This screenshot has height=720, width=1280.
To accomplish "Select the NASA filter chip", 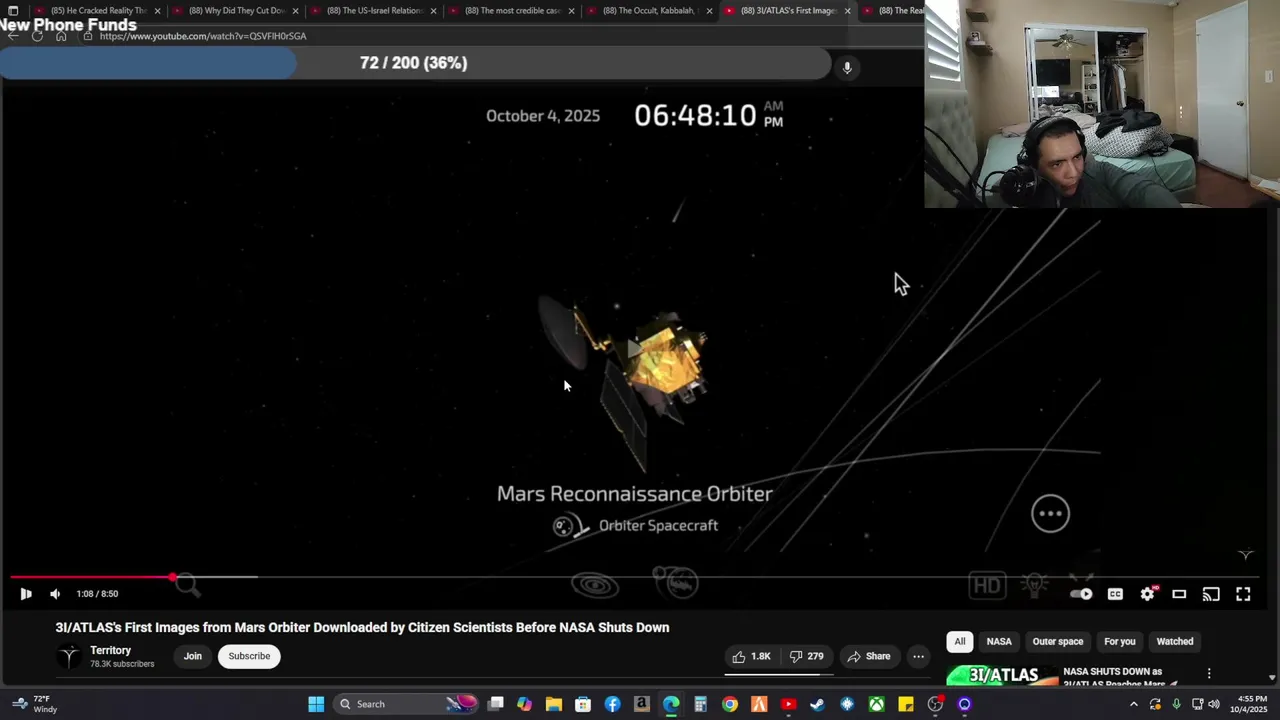I will tap(999, 642).
